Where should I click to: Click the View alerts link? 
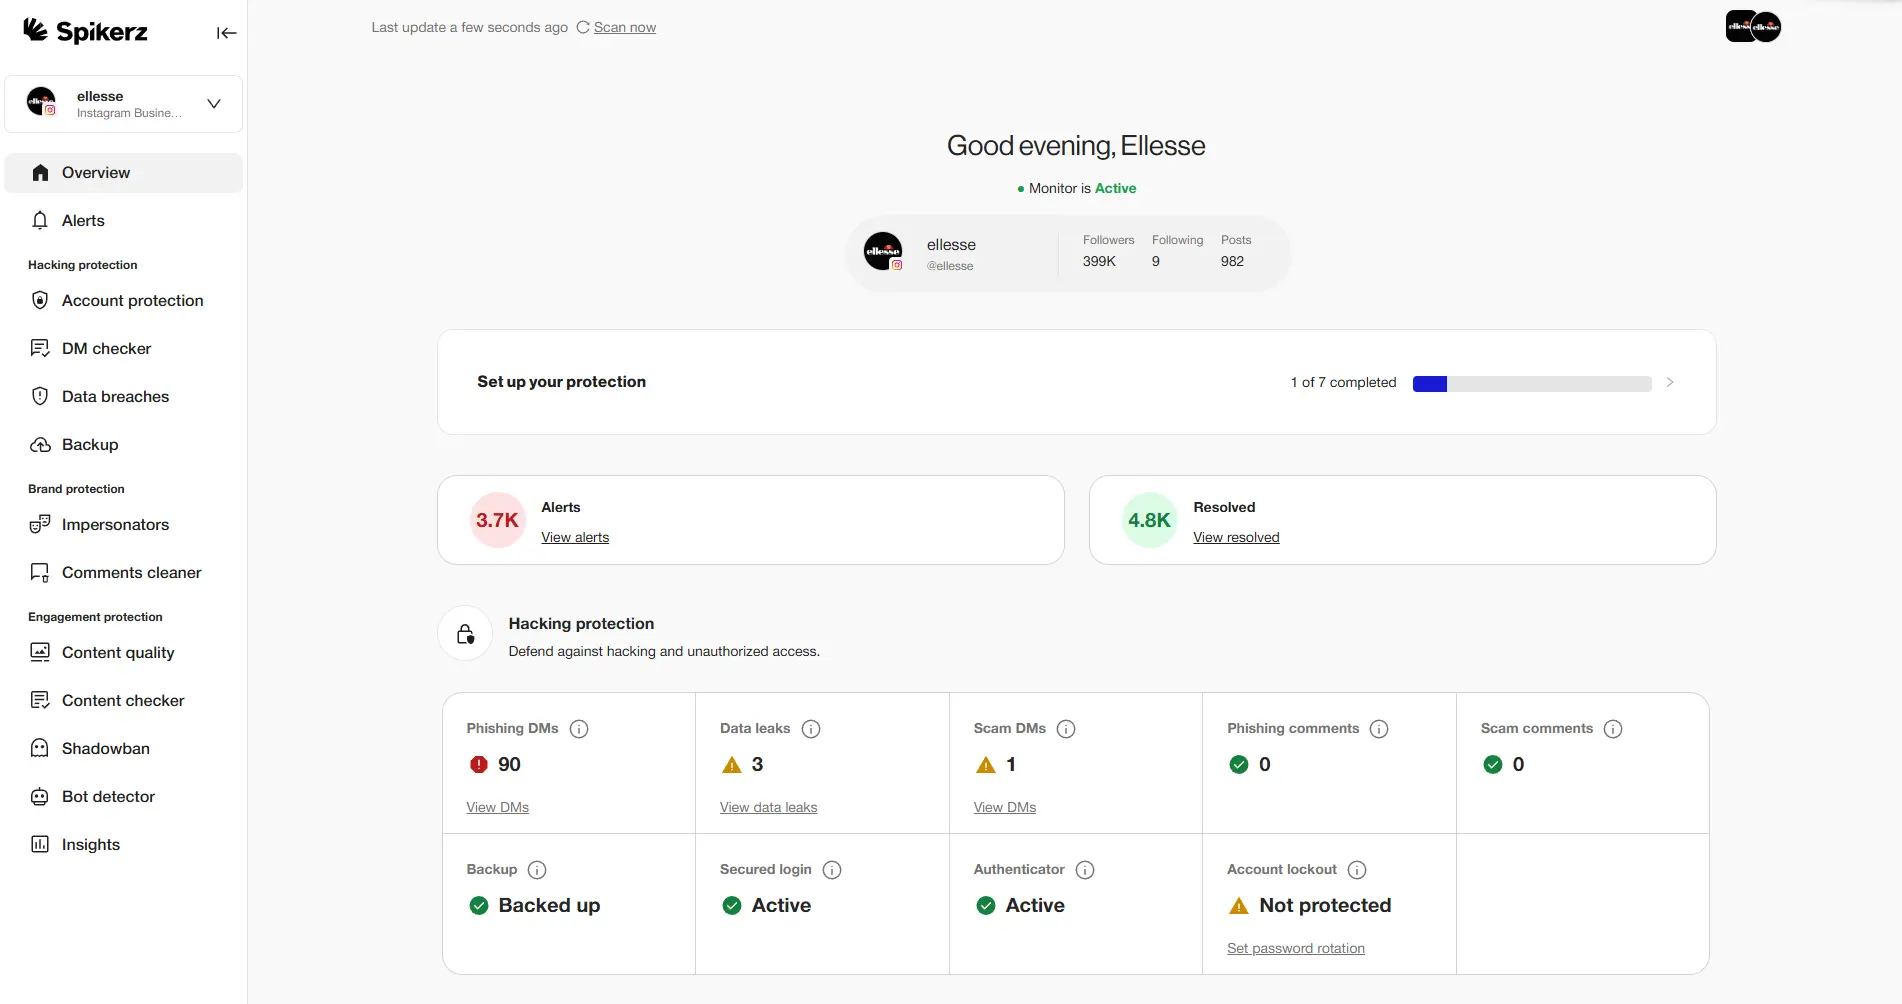pos(575,538)
